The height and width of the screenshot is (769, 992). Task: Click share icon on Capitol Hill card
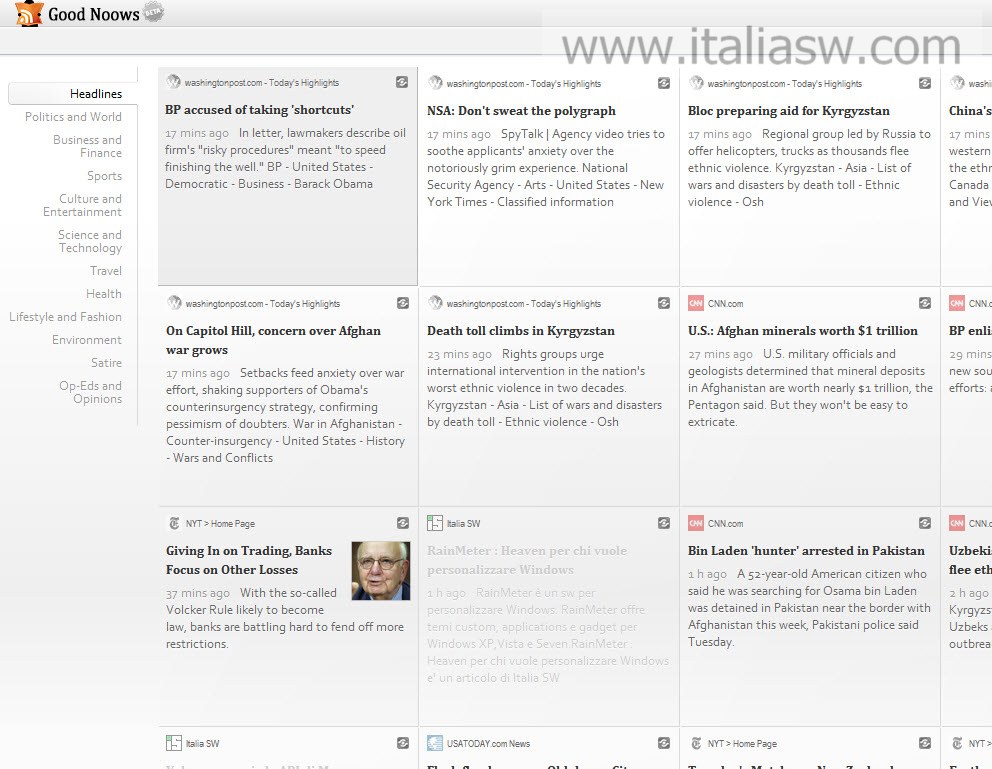[x=403, y=303]
